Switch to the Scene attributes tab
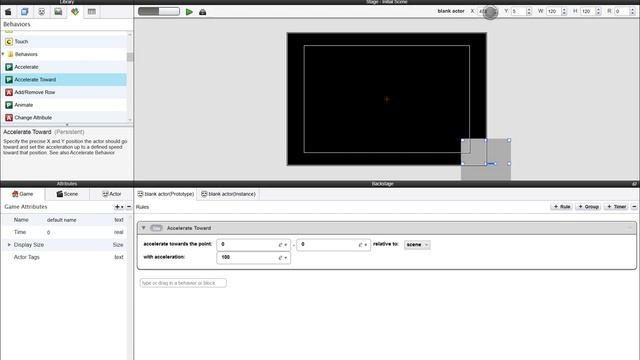640x360 pixels. [x=67, y=194]
